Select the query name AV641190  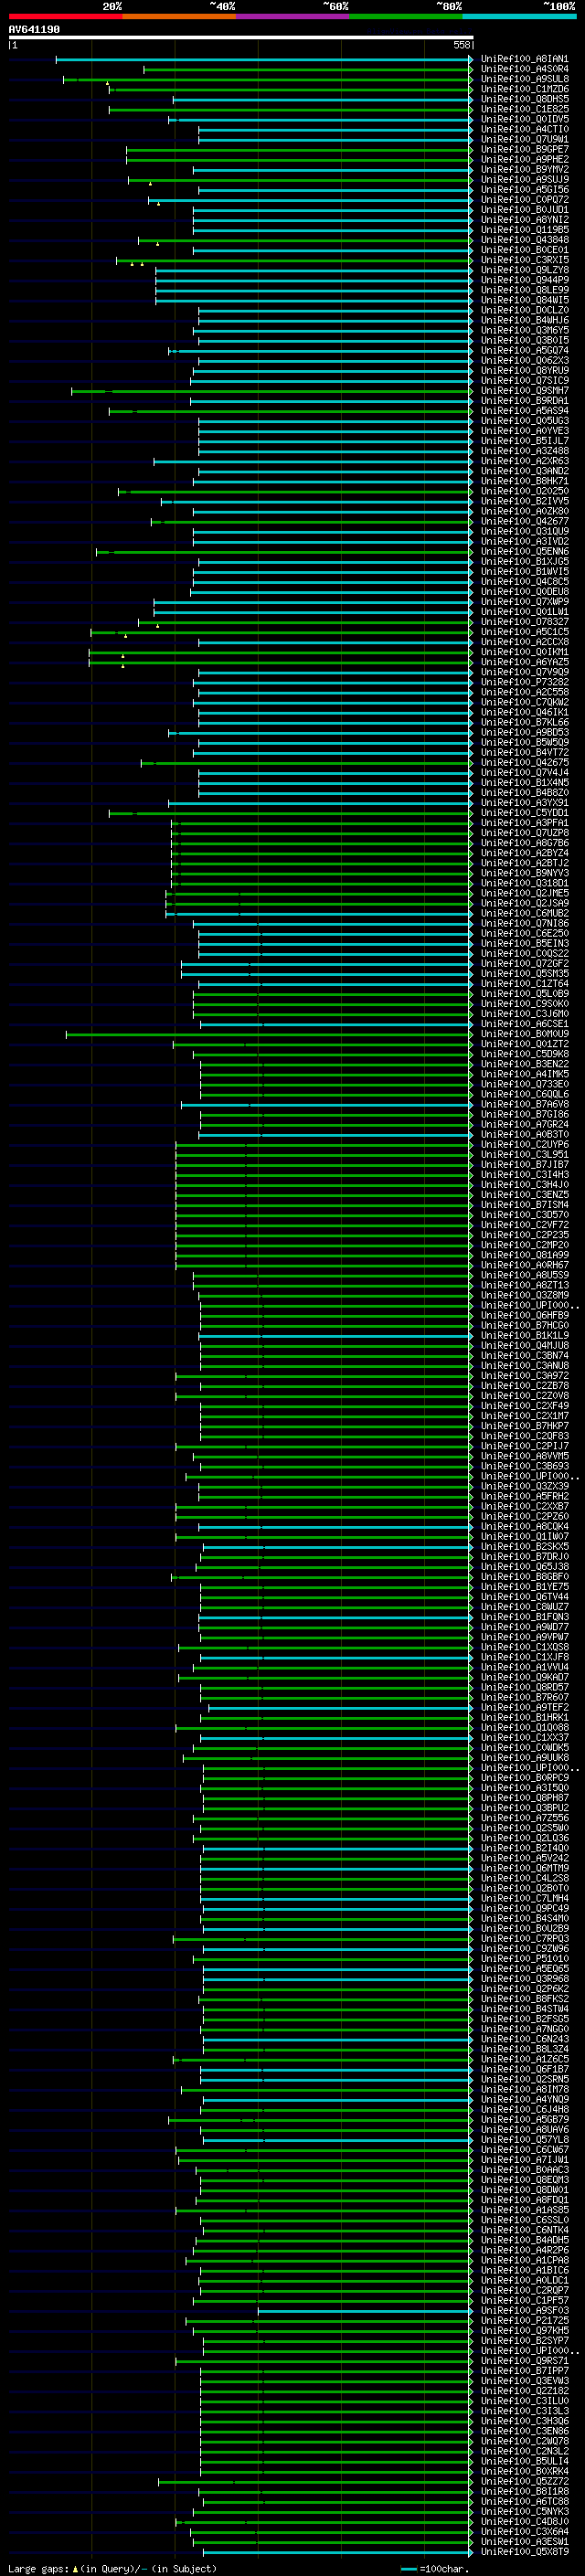point(34,30)
